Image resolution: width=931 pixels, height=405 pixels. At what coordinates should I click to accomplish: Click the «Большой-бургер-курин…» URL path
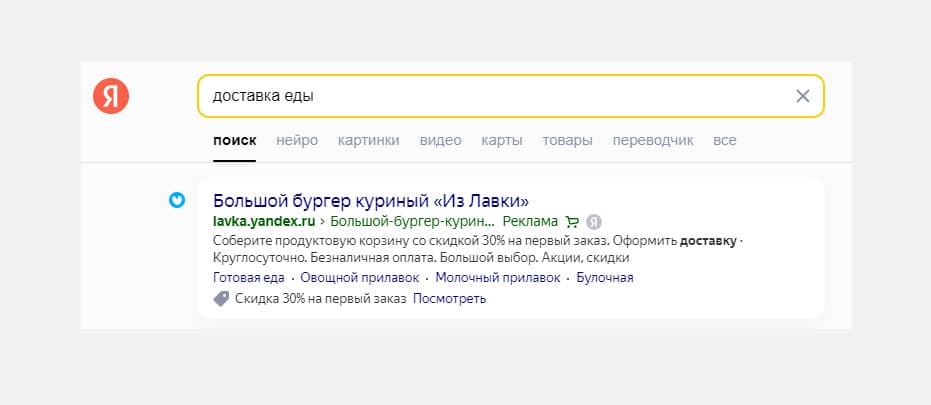point(412,222)
